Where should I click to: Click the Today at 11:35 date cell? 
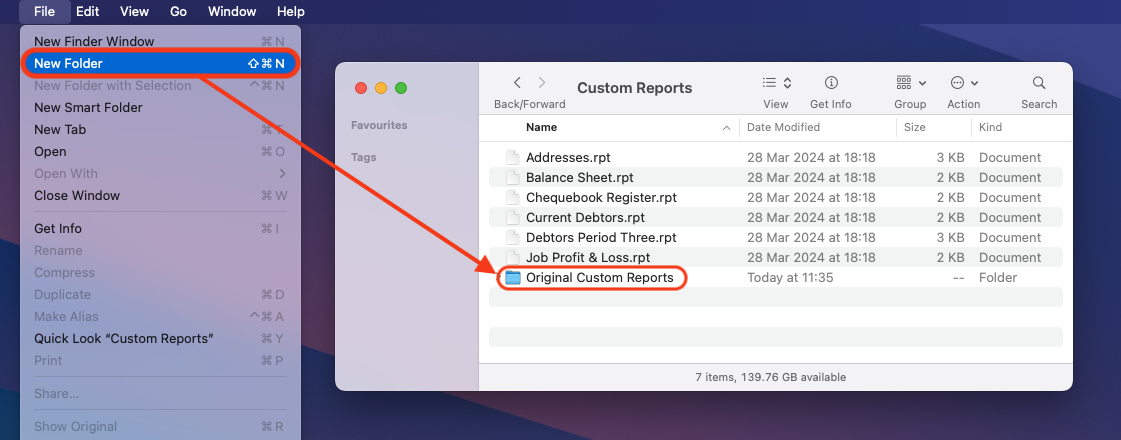pyautogui.click(x=790, y=278)
